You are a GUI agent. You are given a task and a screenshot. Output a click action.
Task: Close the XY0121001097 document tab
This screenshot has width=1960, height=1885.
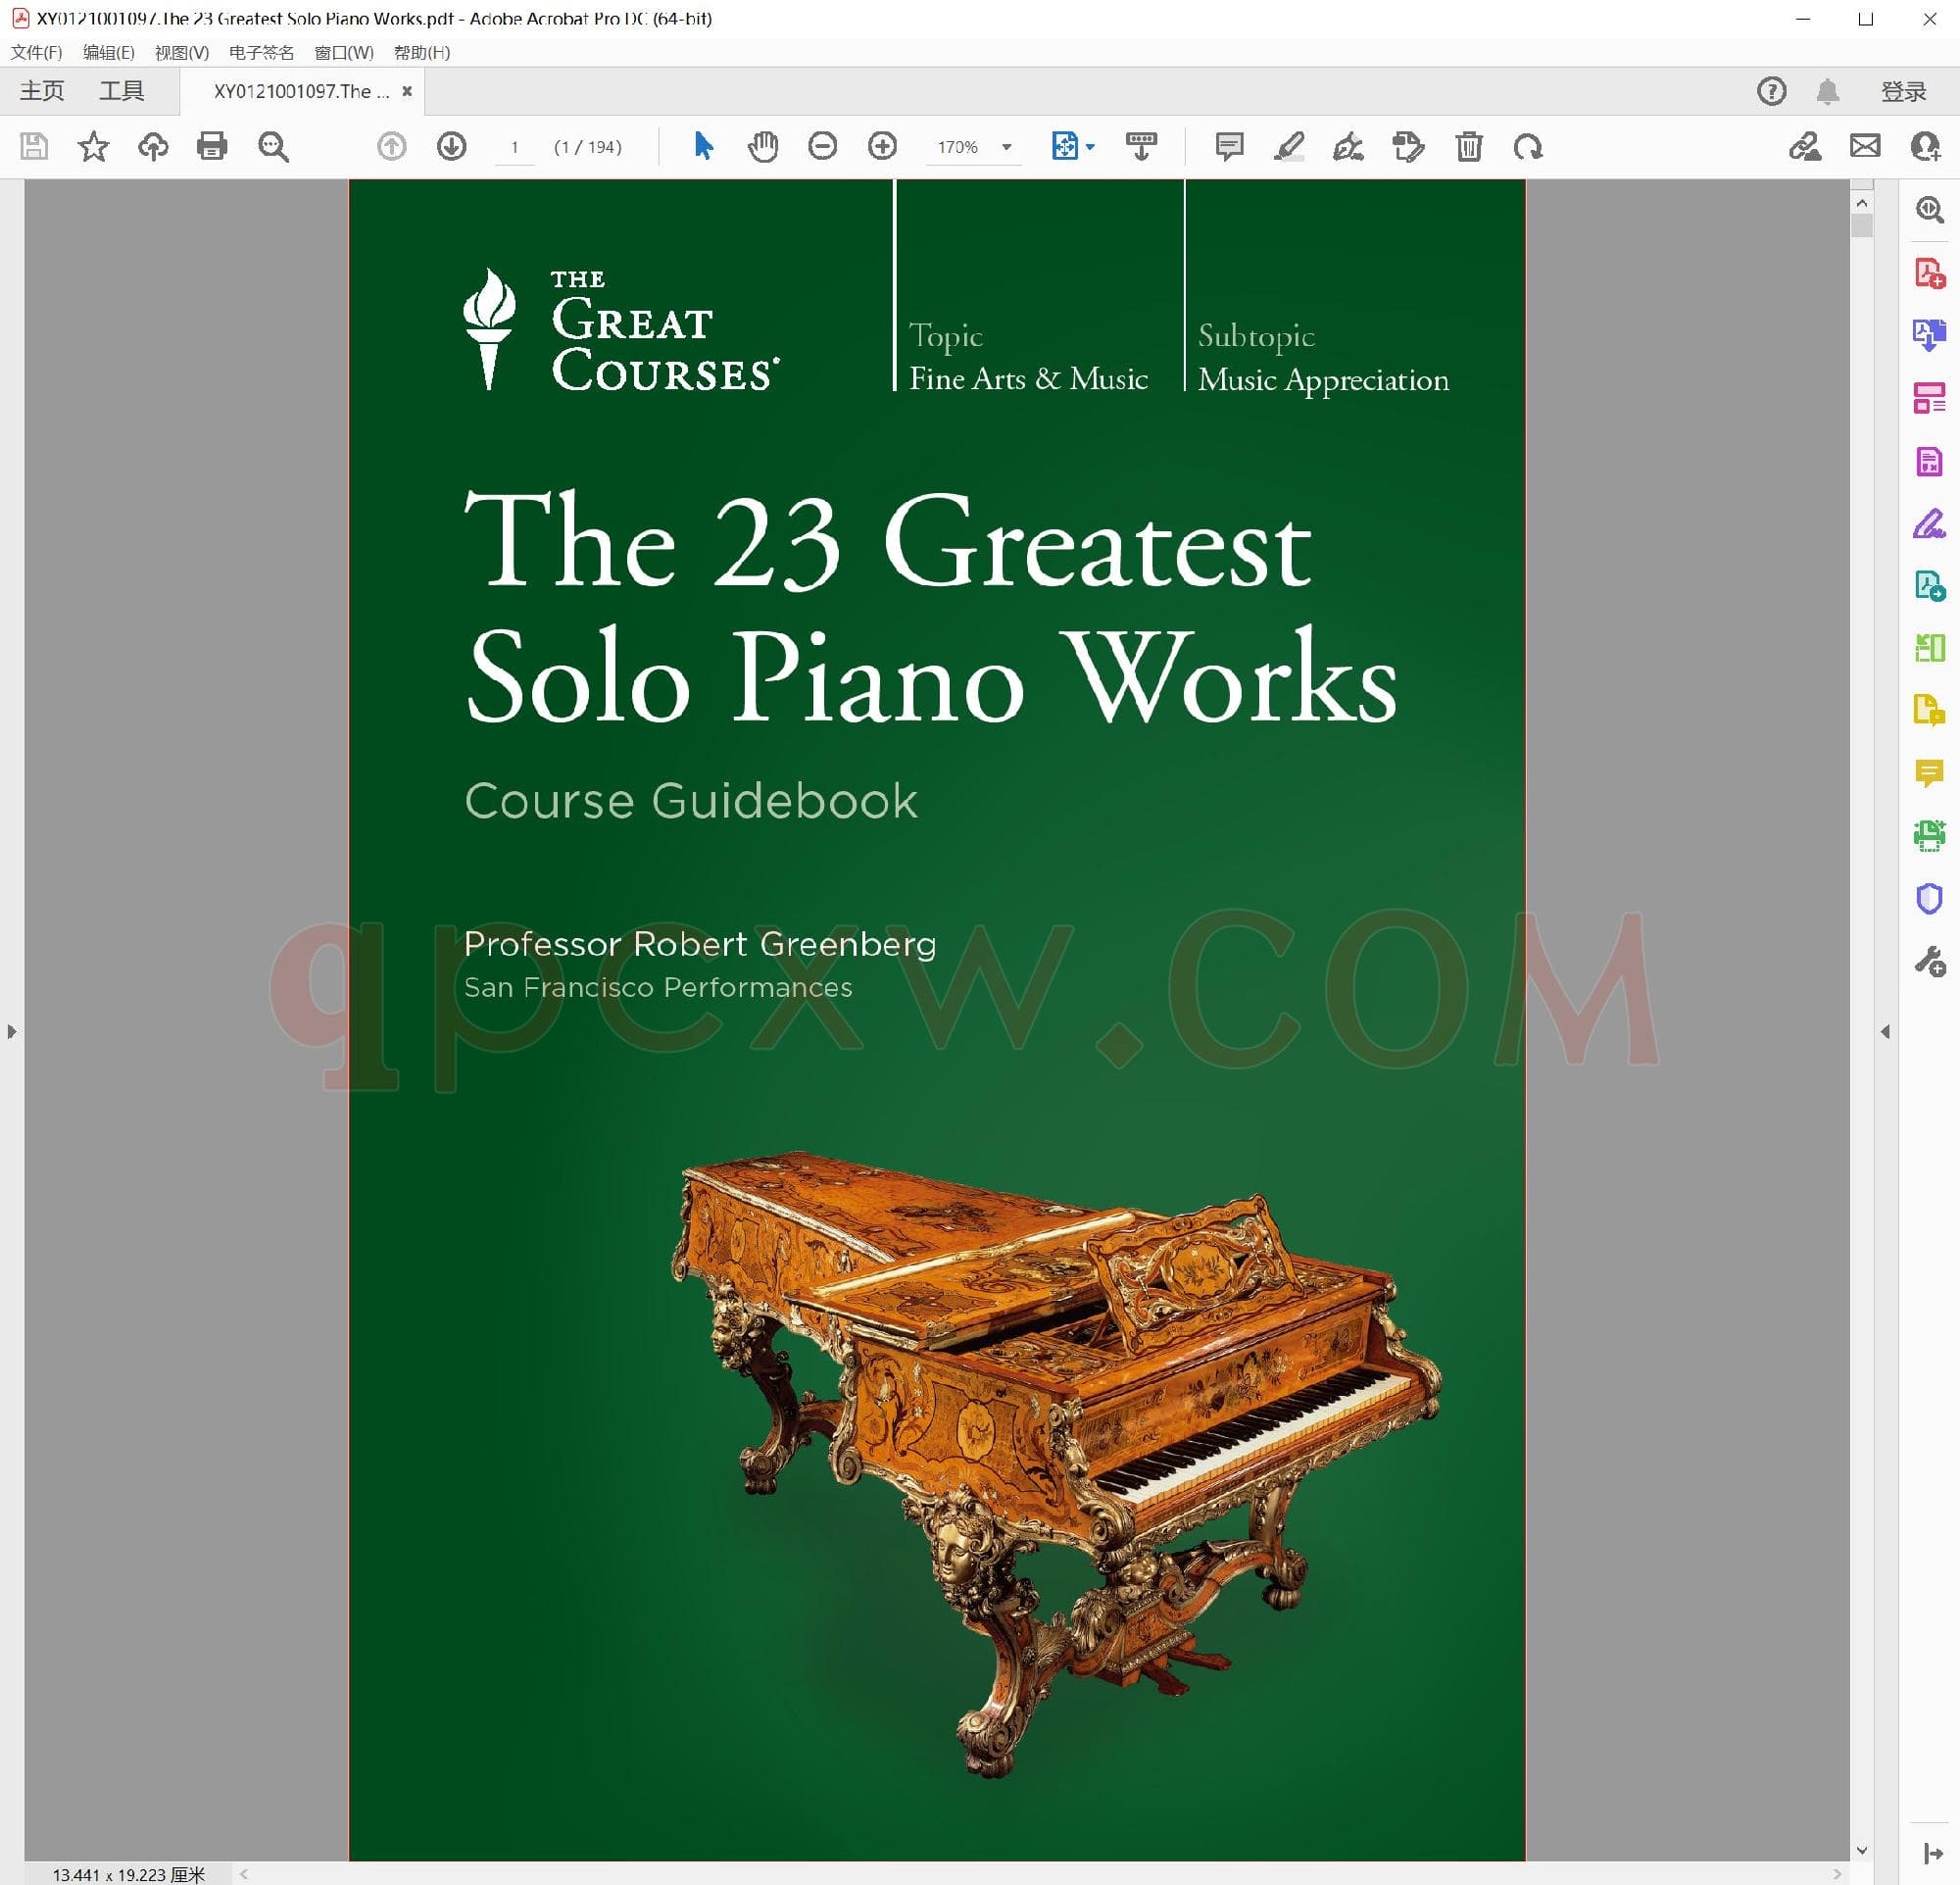[407, 91]
